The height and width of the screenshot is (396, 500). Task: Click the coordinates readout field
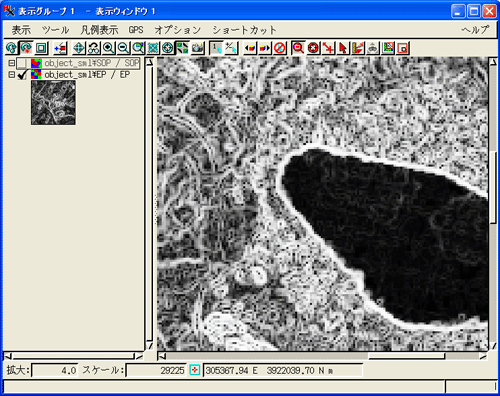coord(283,370)
